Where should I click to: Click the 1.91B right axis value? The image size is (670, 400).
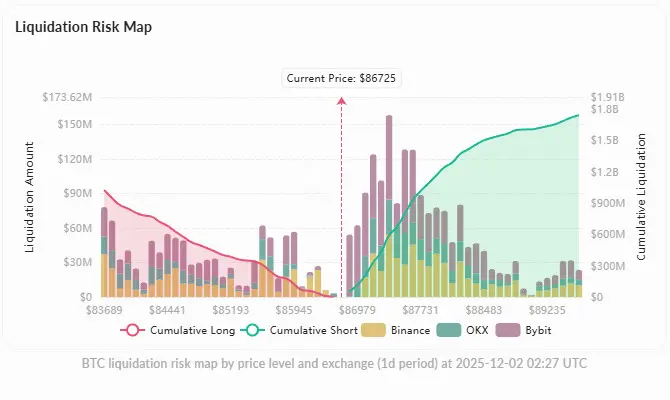[x=607, y=97]
